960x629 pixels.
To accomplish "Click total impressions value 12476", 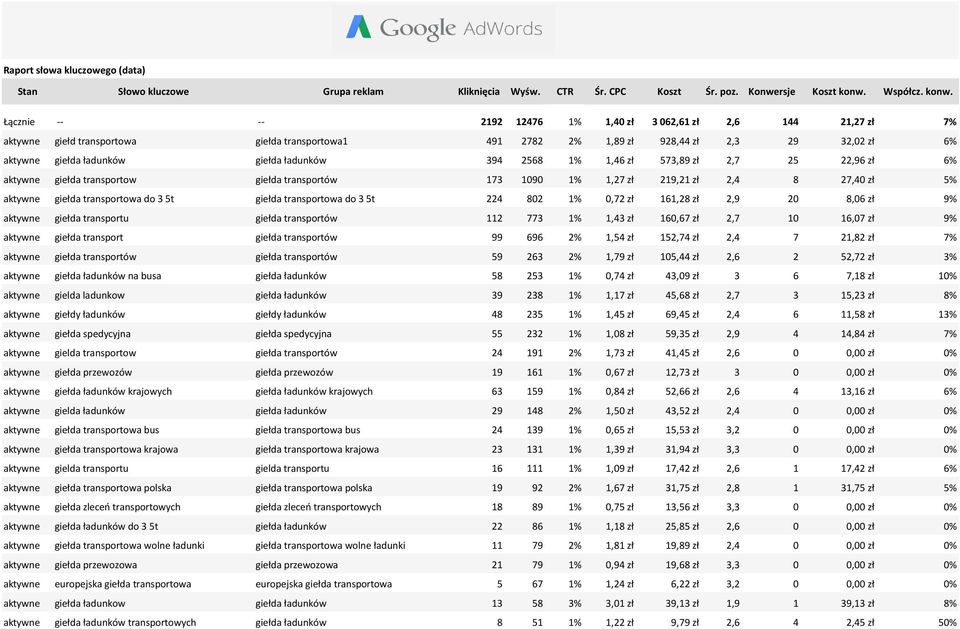I will [x=530, y=122].
